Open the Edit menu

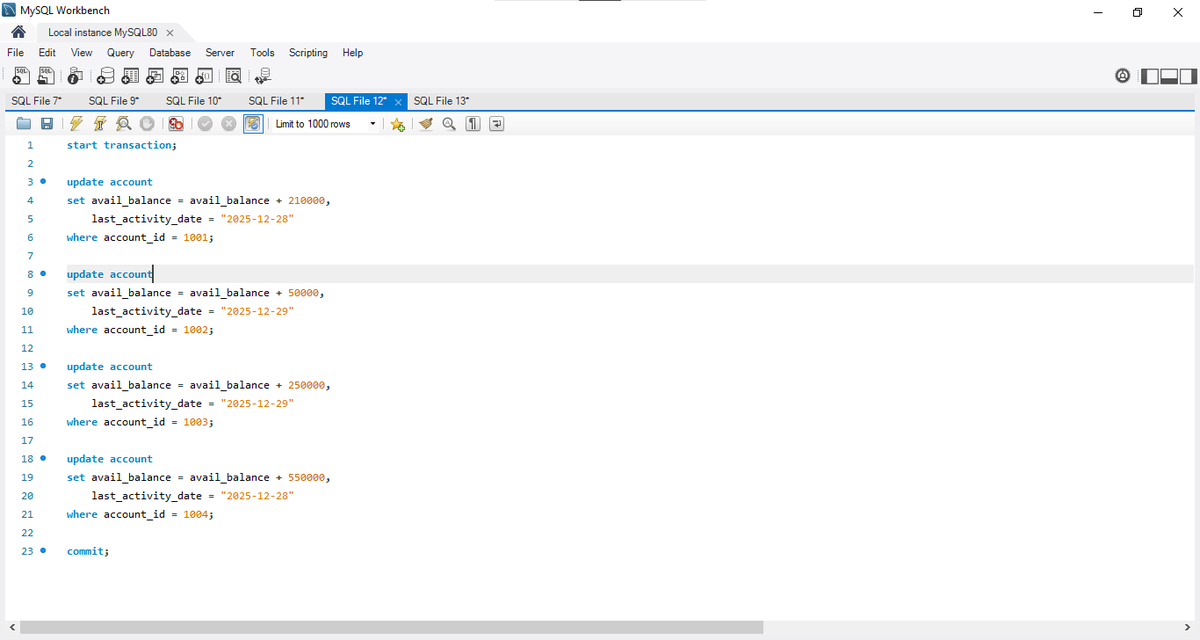click(47, 52)
